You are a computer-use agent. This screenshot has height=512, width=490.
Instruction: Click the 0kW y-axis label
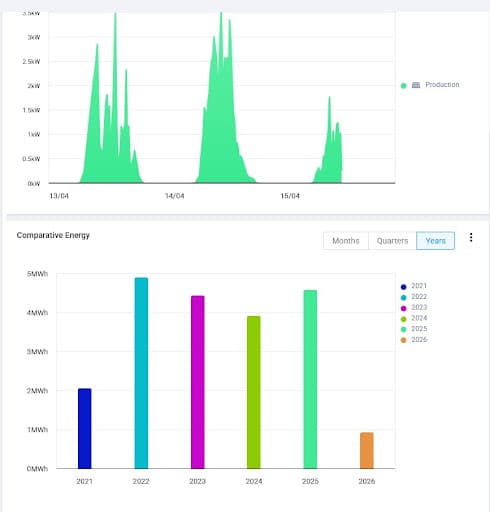pos(34,184)
